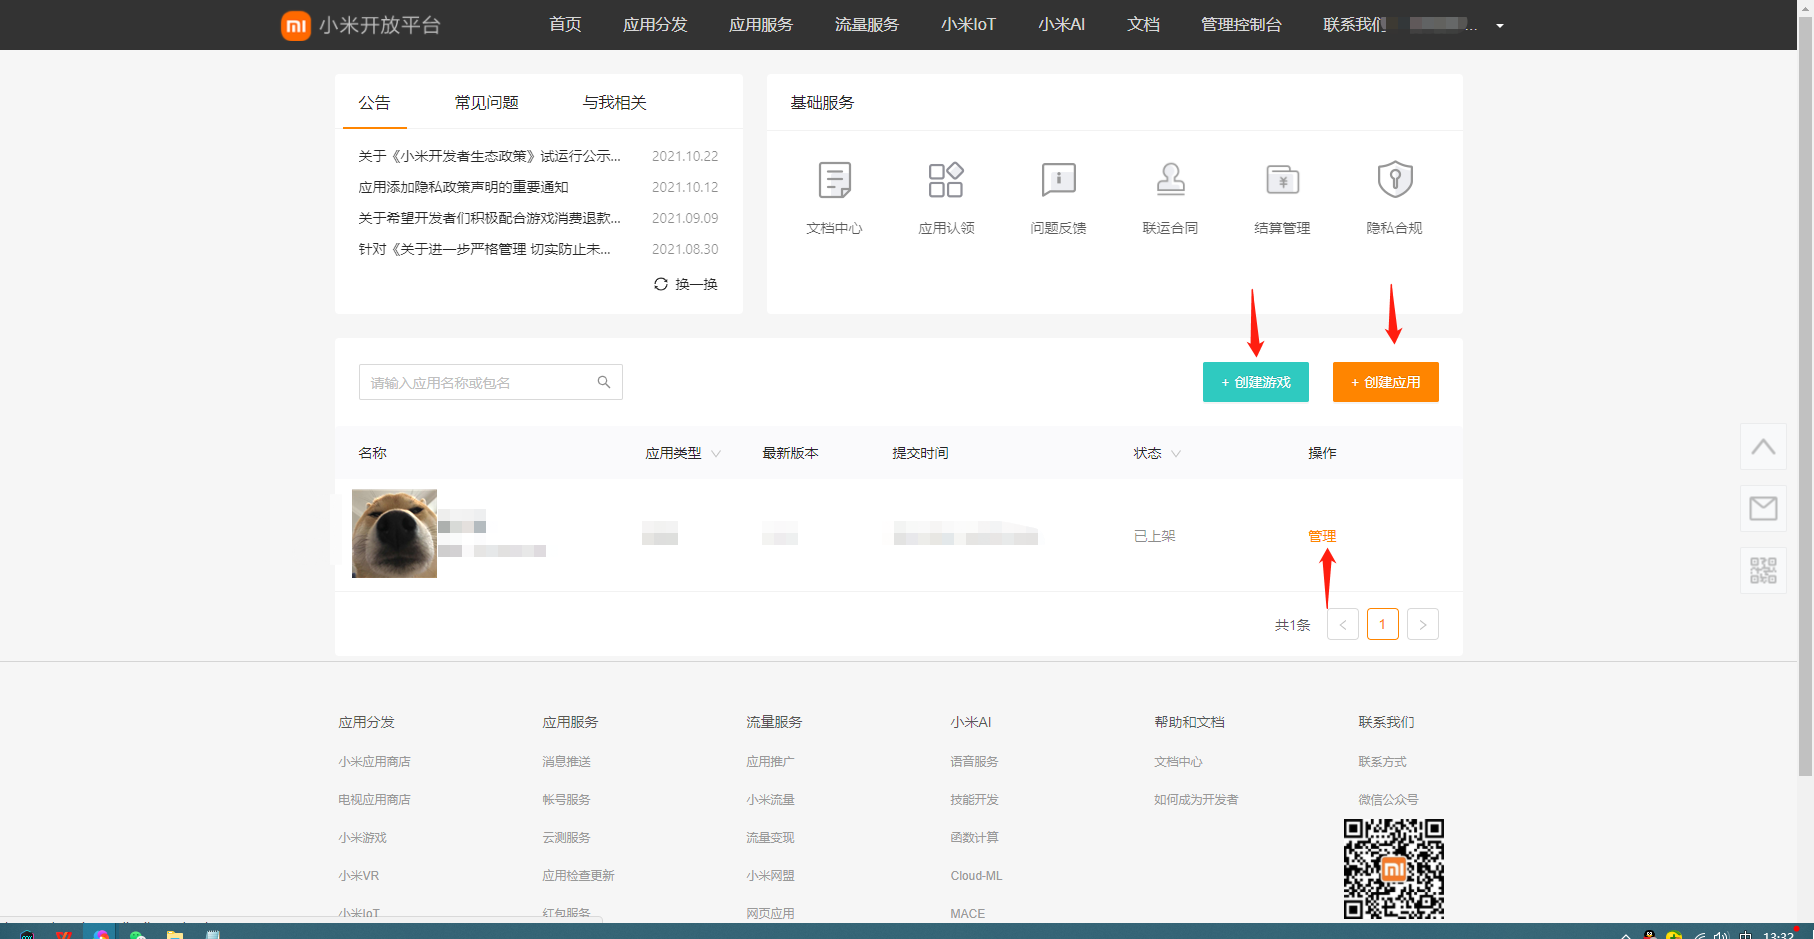Screen dimensions: 1814x939
Task: Switch to the 与我相关 tab
Action: point(614,102)
